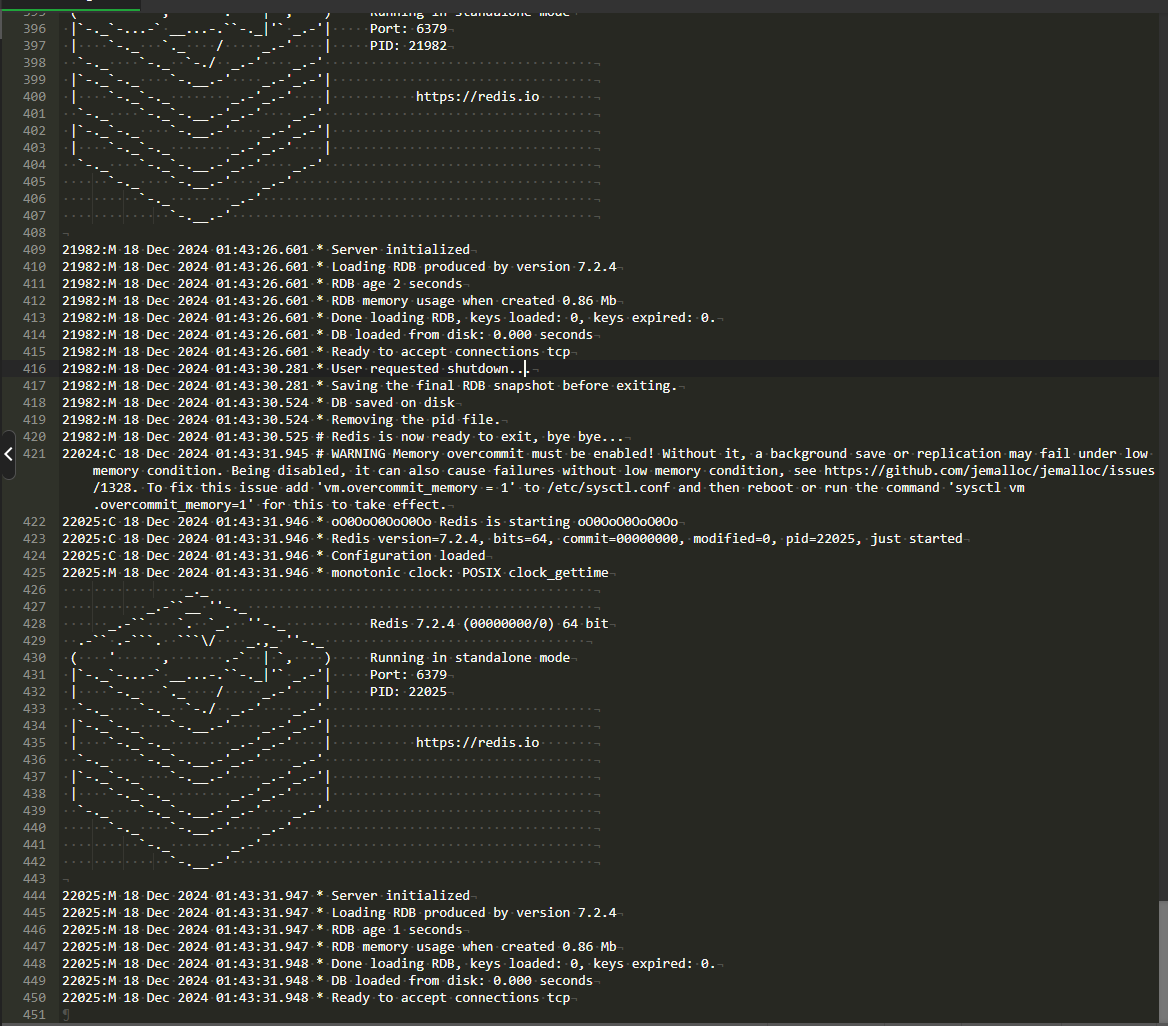Click "Running in standalone mode" on line 430
This screenshot has height=1026, width=1168.
click(469, 659)
